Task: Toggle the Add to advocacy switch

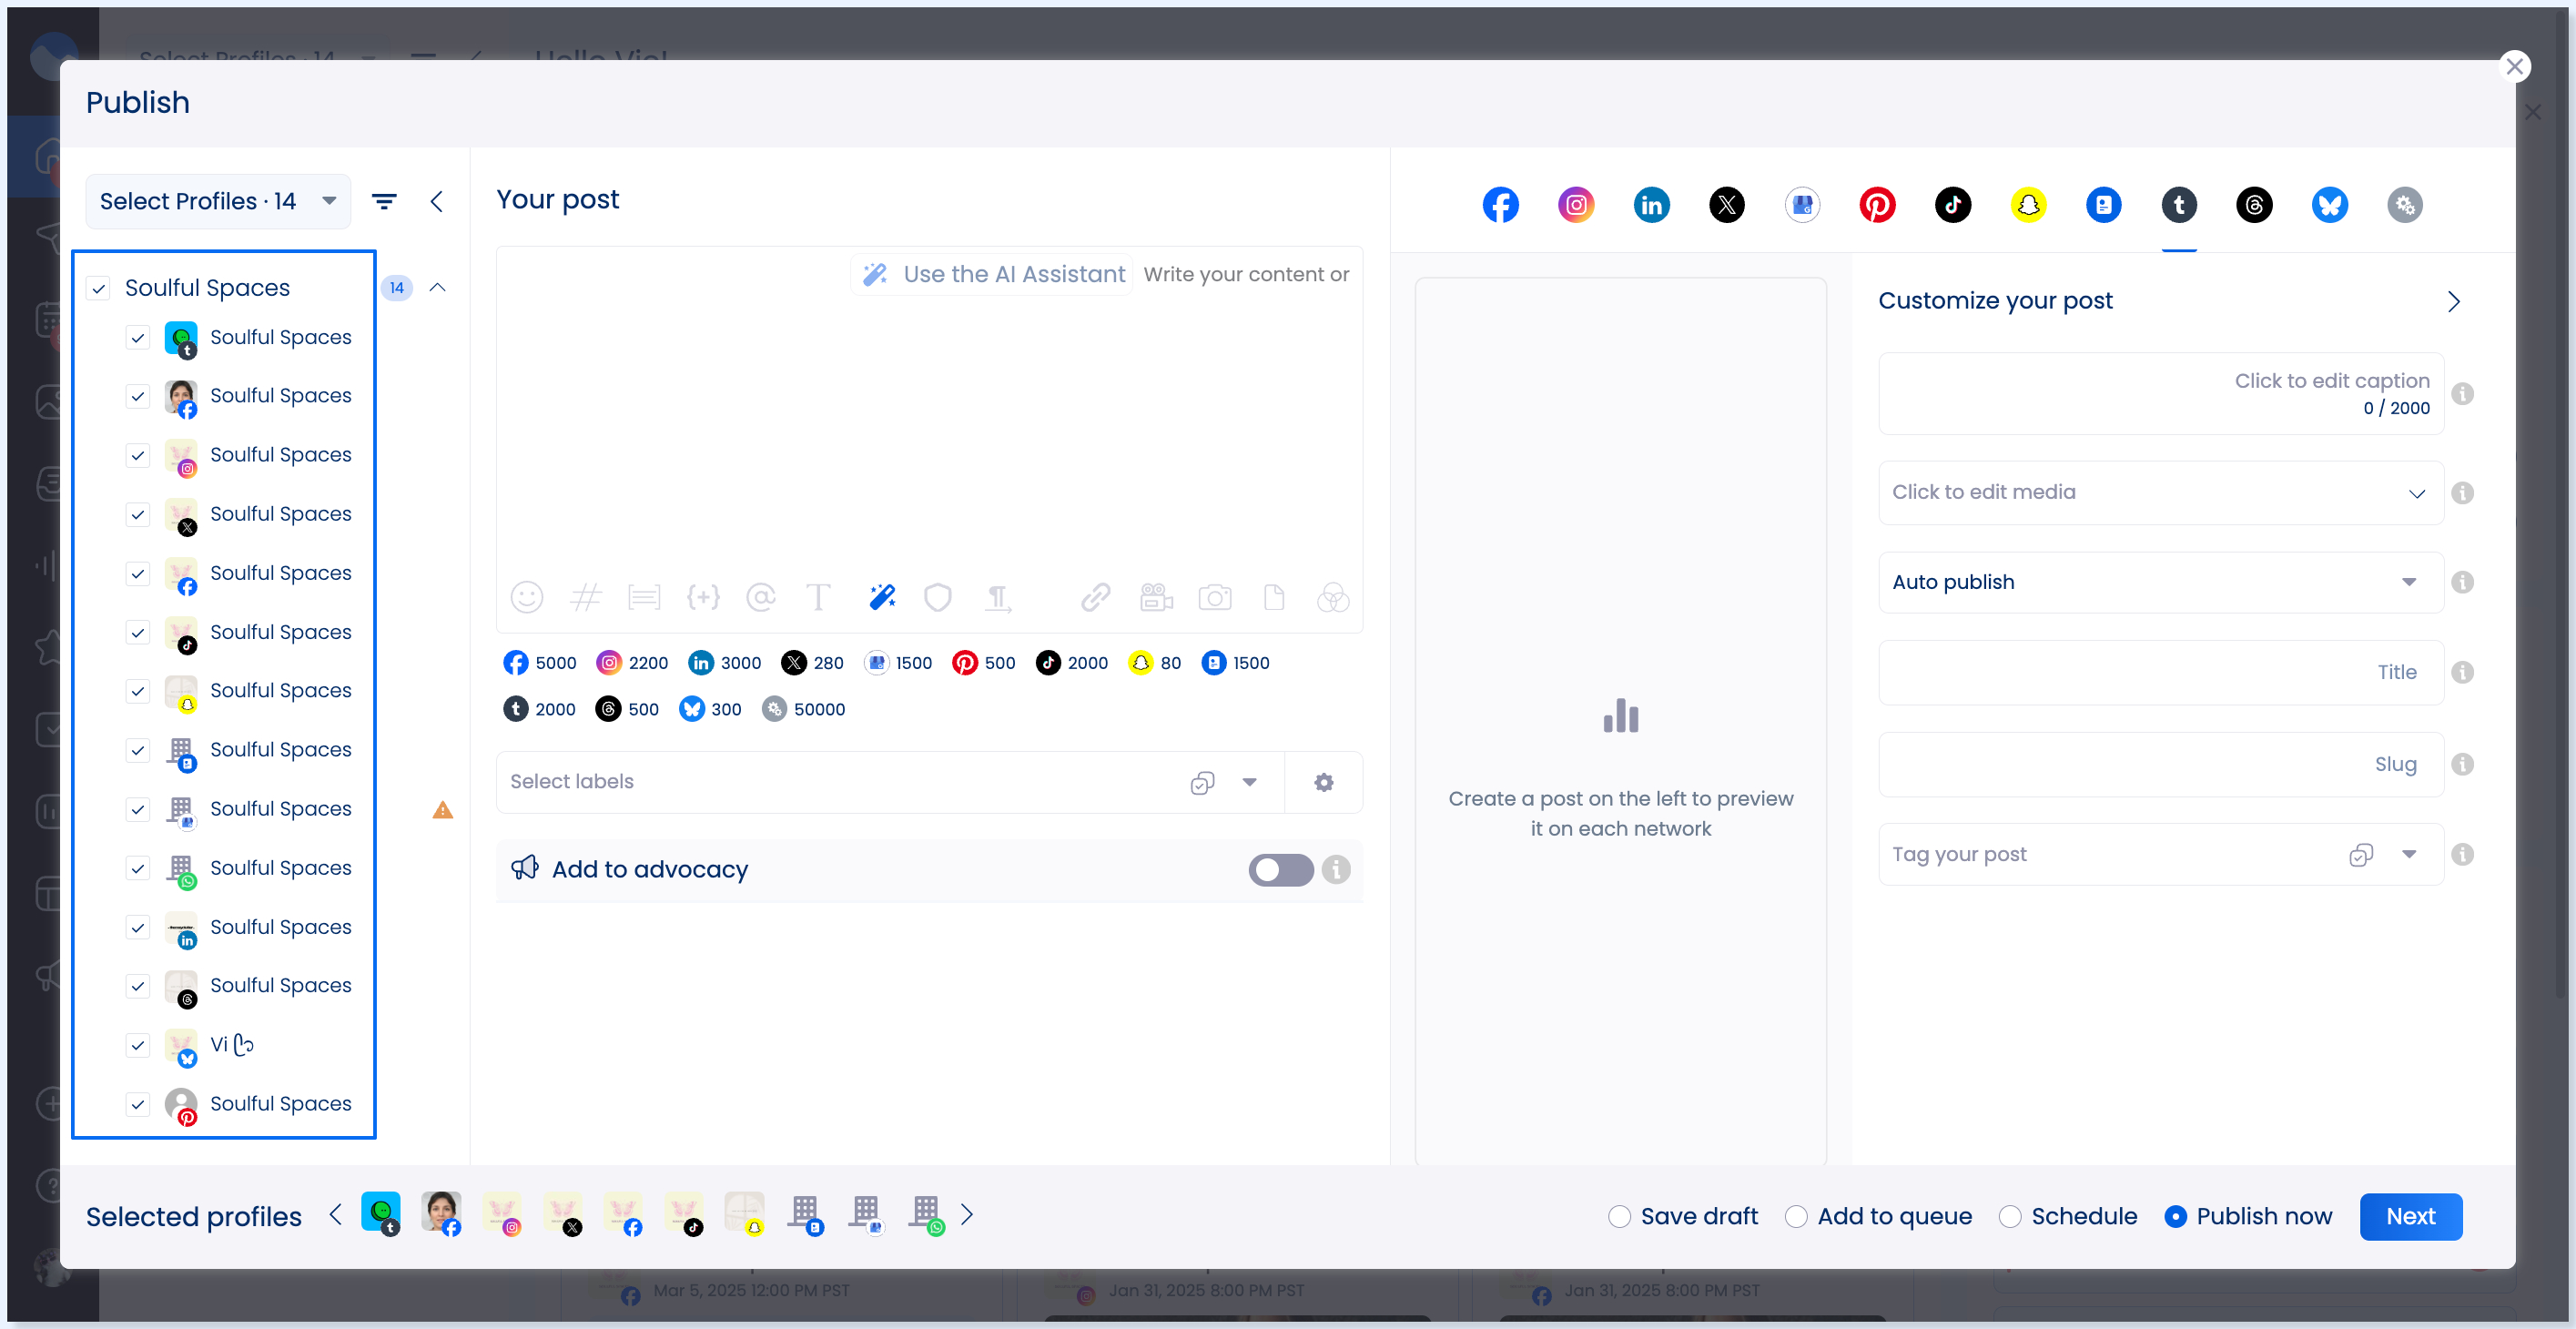Action: point(1280,869)
